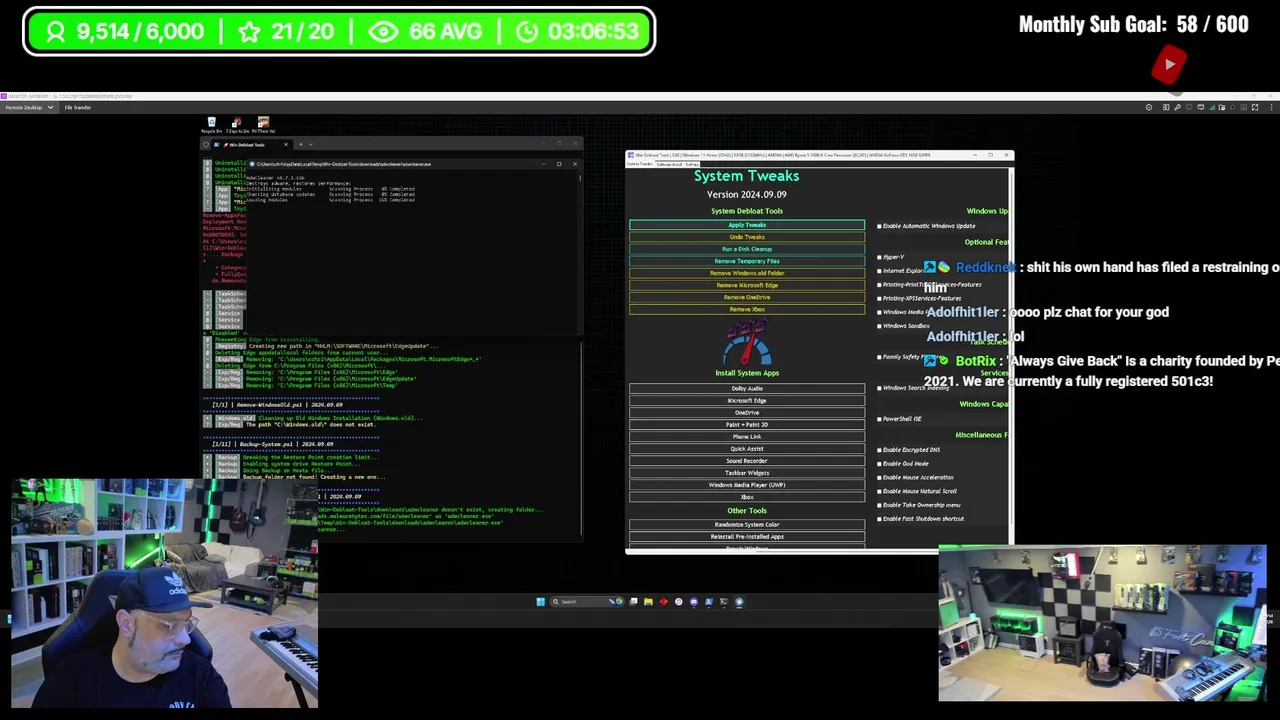Image resolution: width=1280 pixels, height=720 pixels.
Task: Toggle Enable Automatic Windows Update checkbox
Action: tap(880, 226)
